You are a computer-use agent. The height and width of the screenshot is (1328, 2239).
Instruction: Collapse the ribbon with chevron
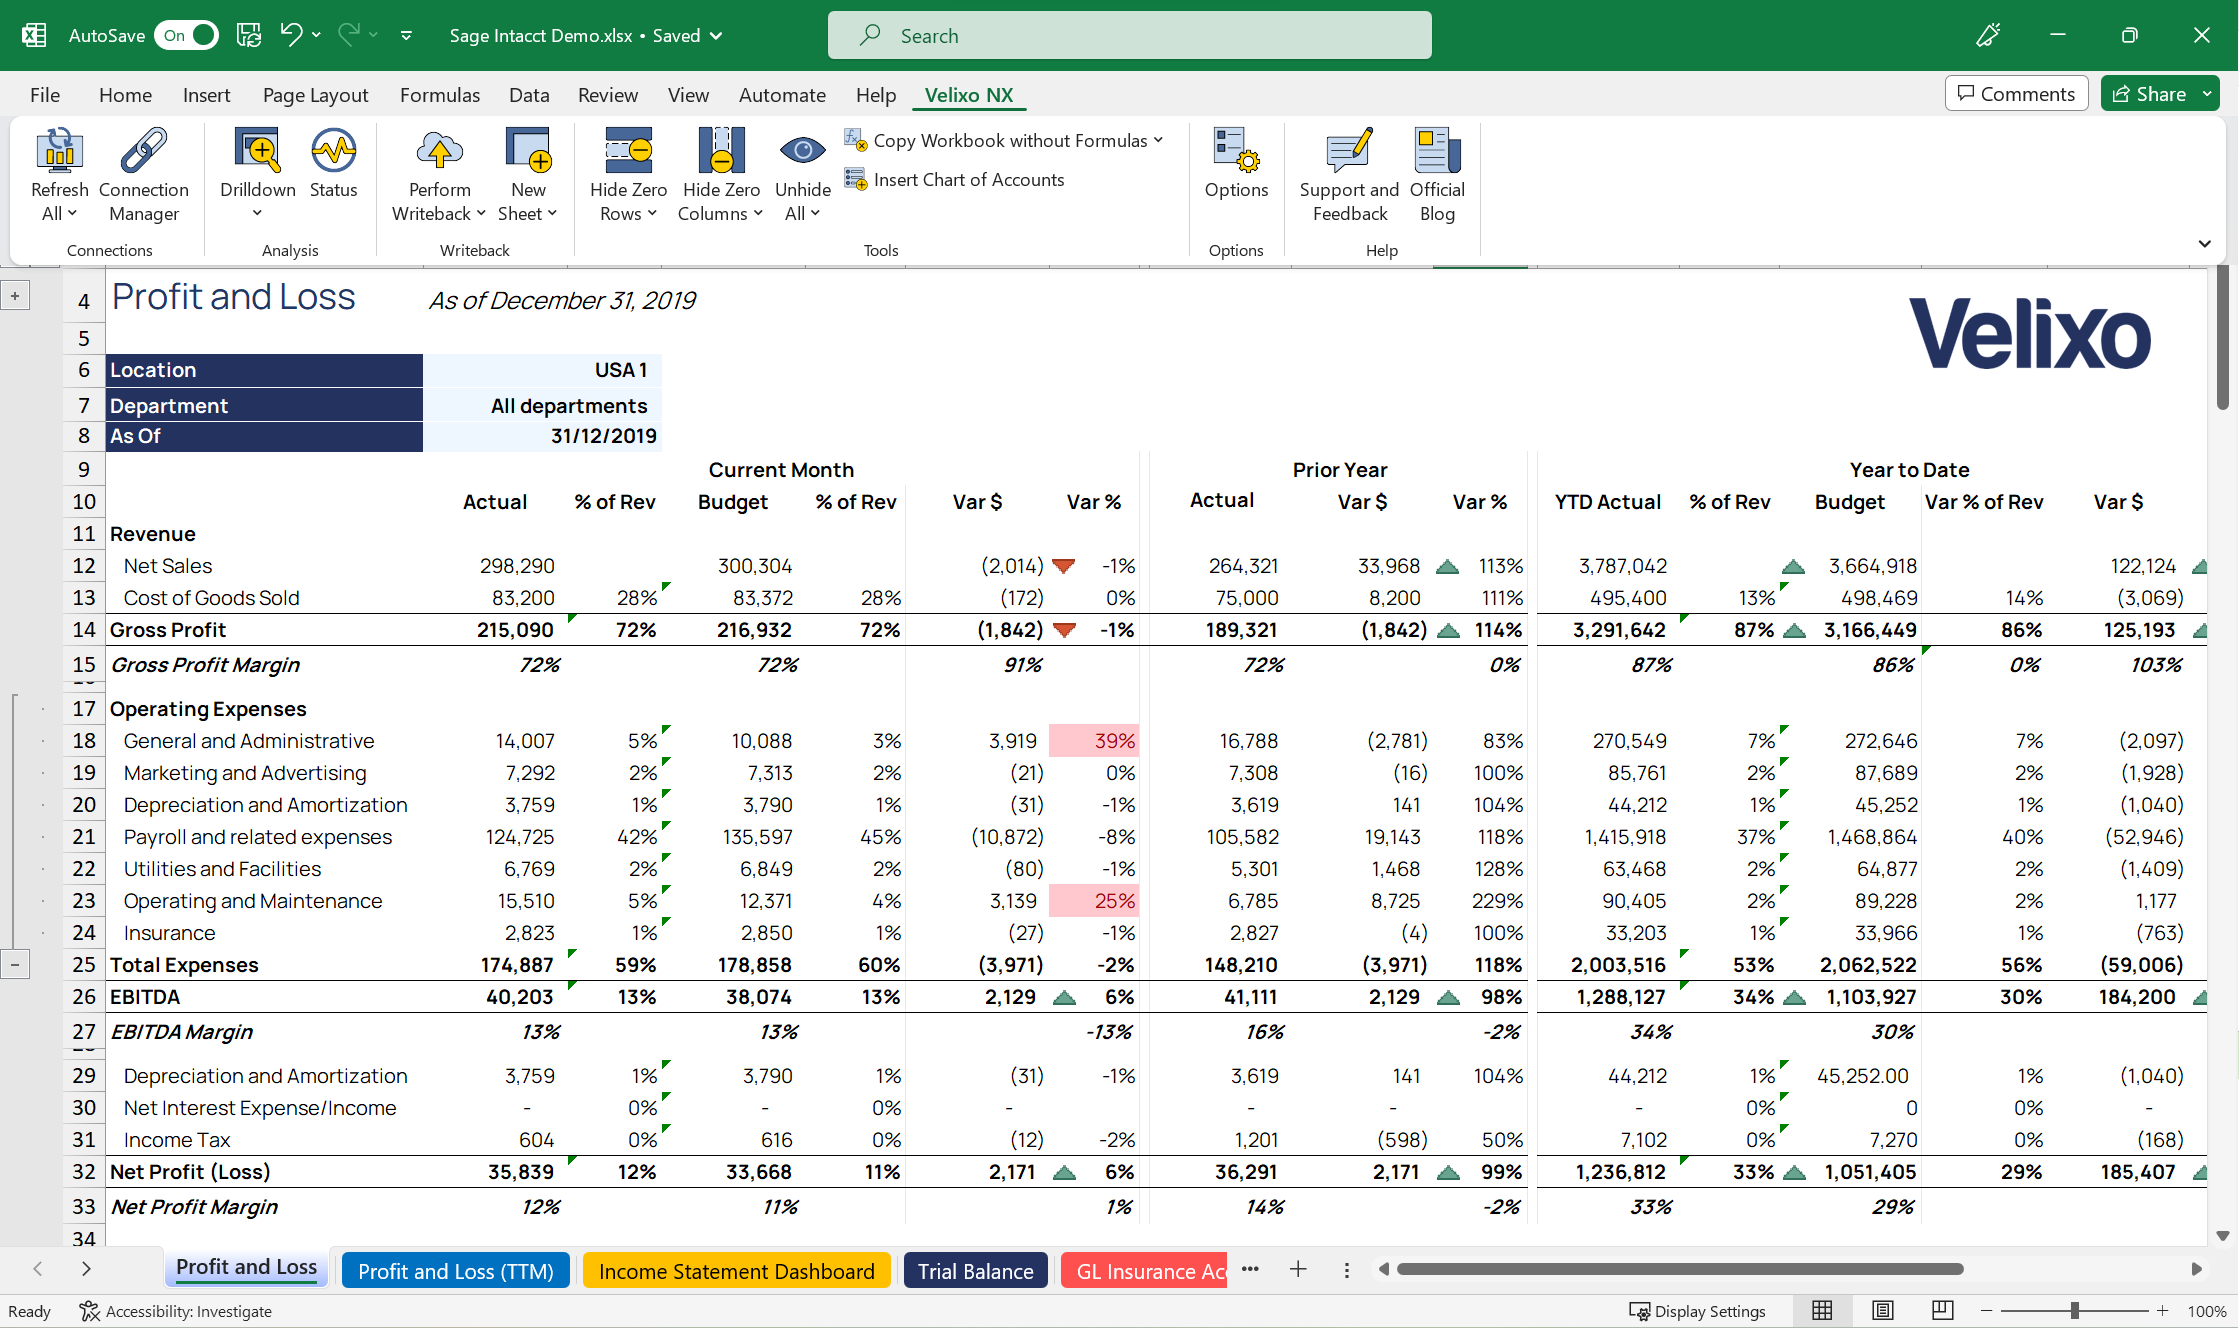2204,244
